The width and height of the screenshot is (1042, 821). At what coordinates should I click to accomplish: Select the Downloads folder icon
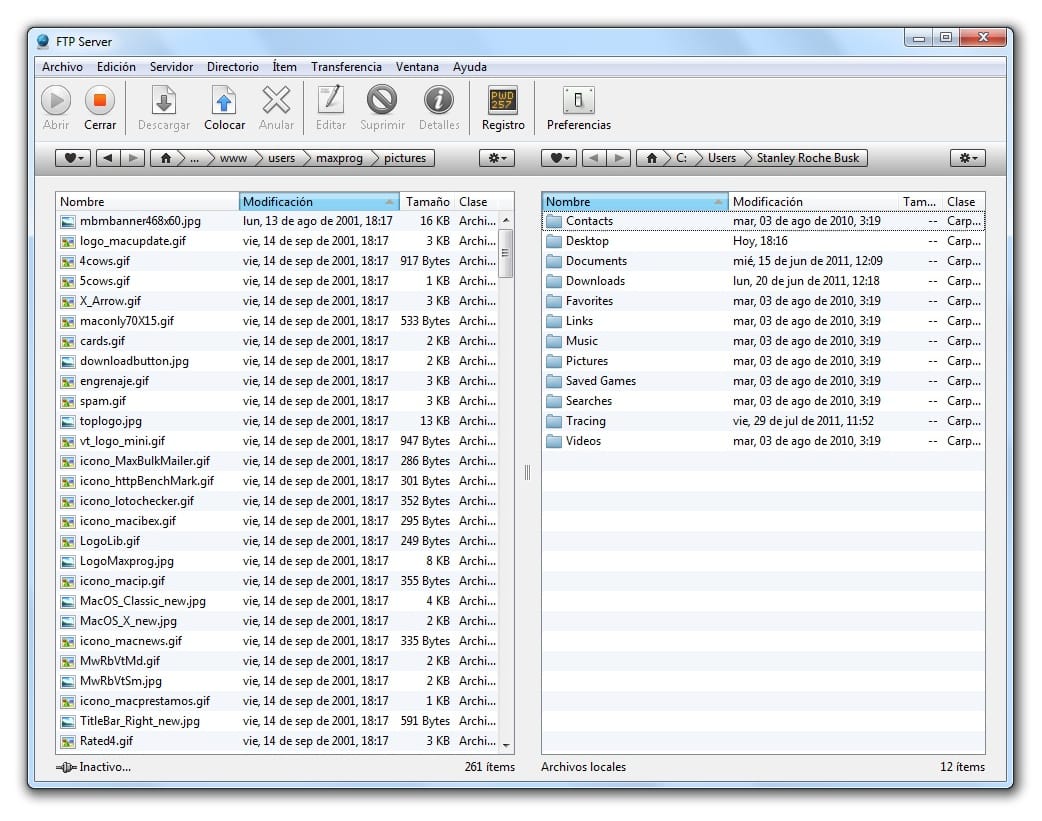[554, 281]
